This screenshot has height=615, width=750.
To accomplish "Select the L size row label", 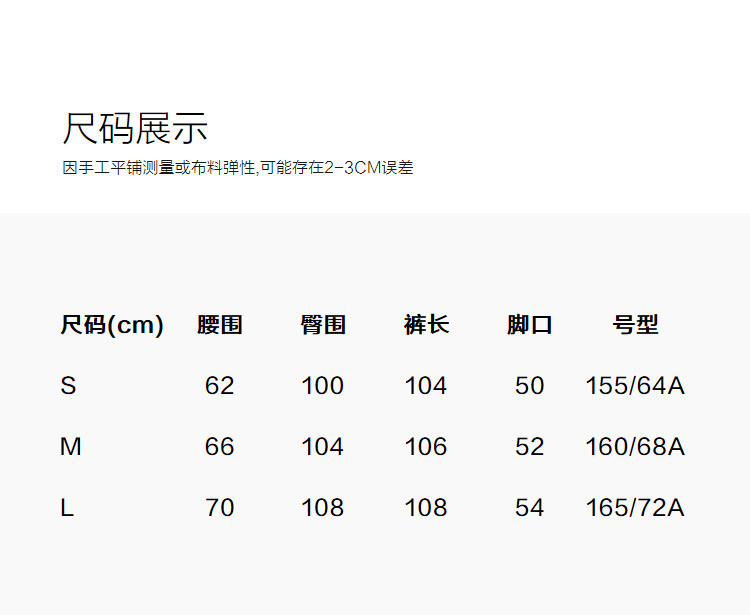I will point(67,508).
